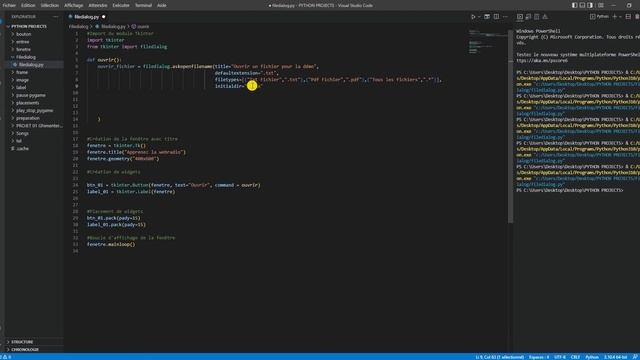
Task: Click the split terminal icon
Action: pyautogui.click(x=628, y=17)
